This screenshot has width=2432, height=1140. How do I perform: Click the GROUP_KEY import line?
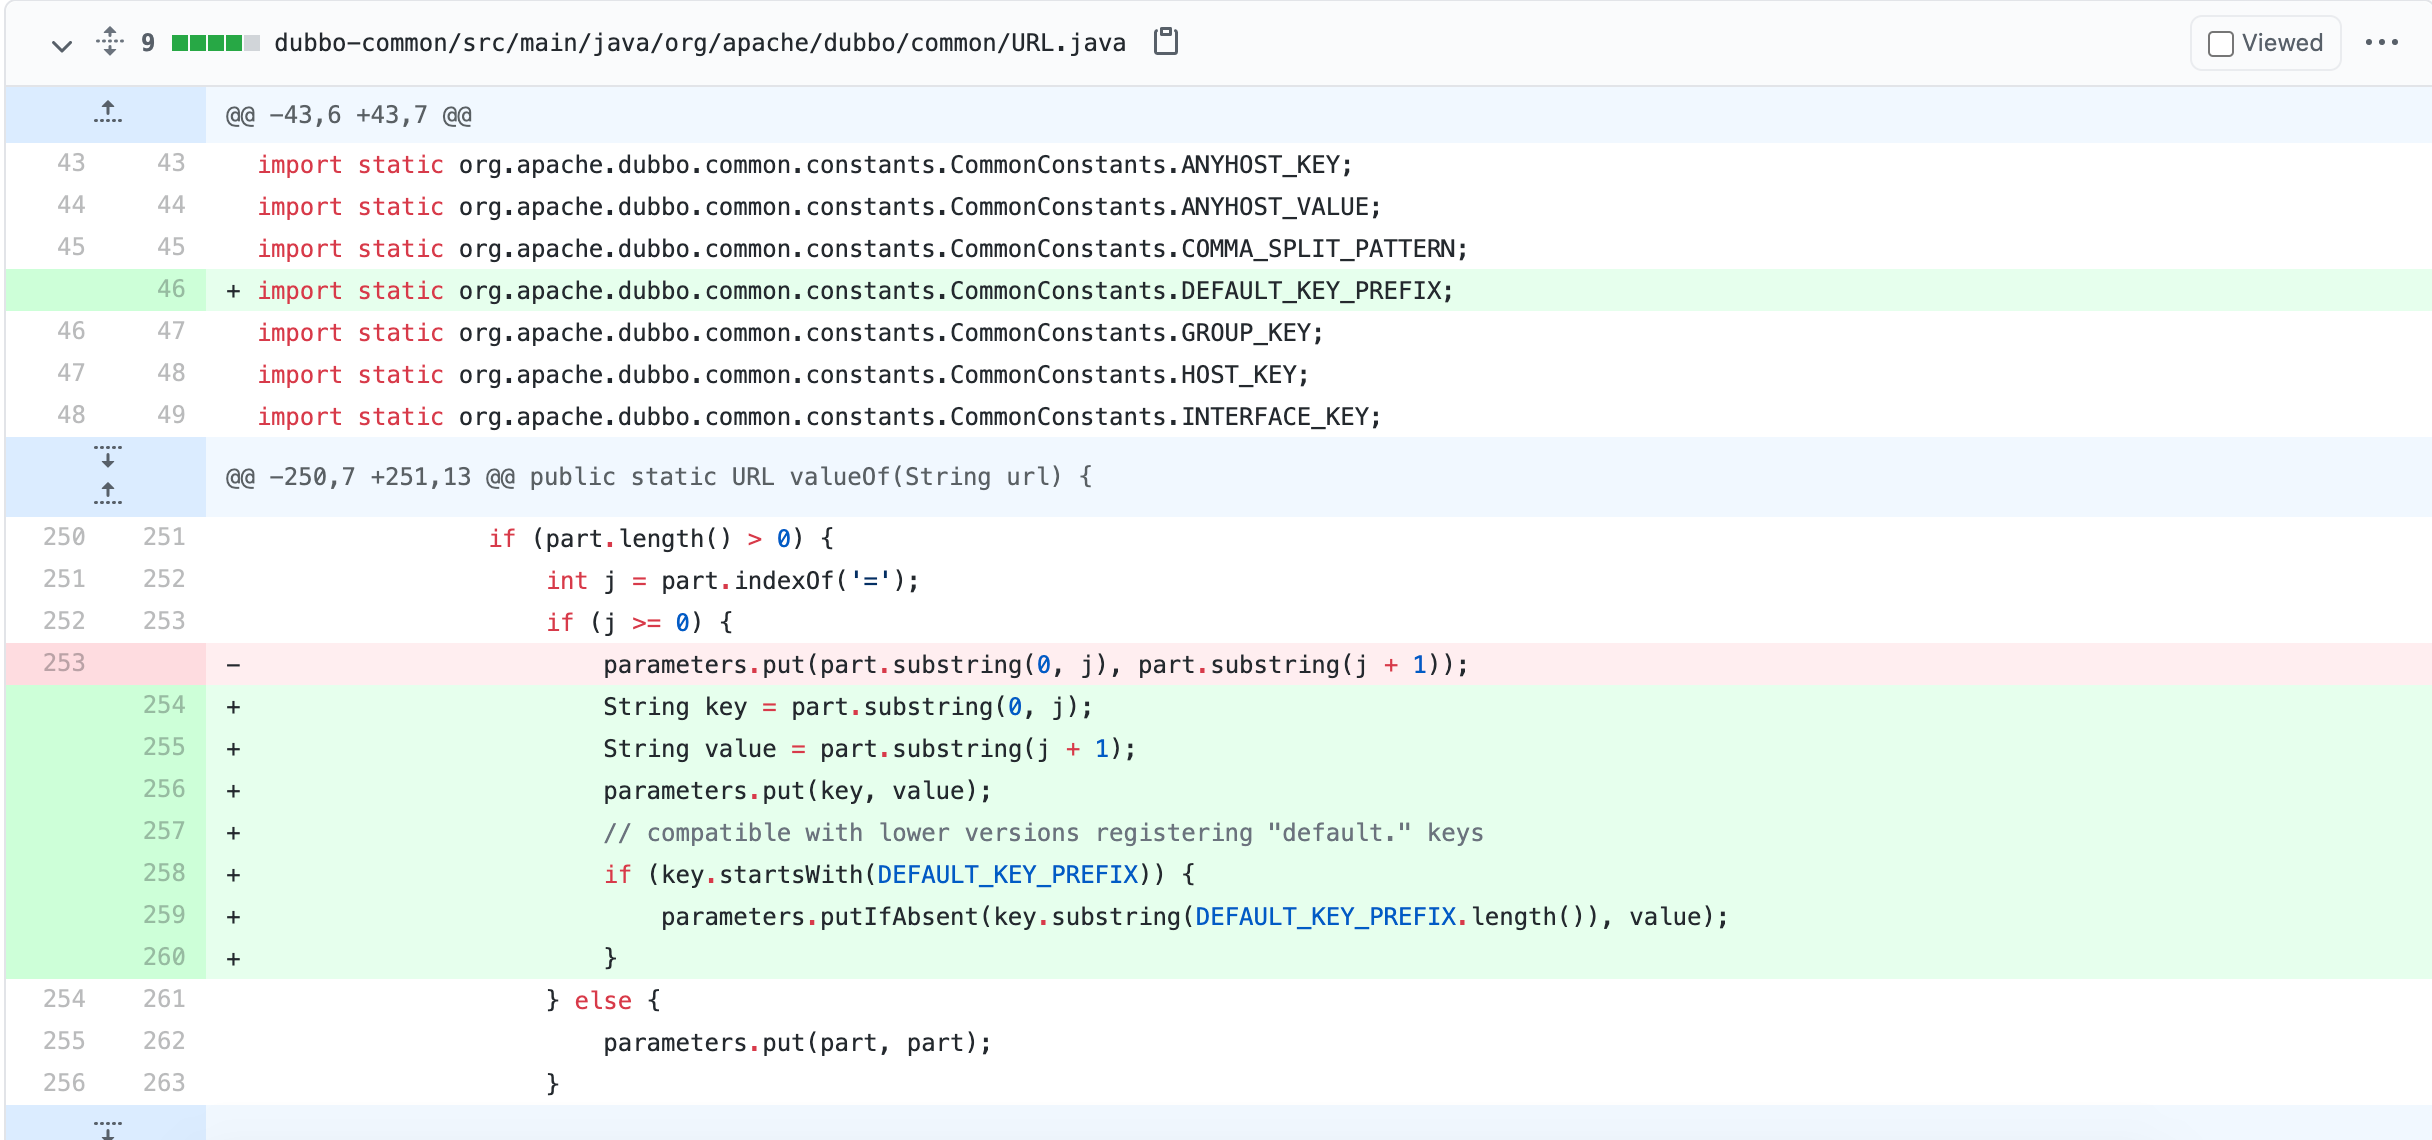(x=790, y=333)
